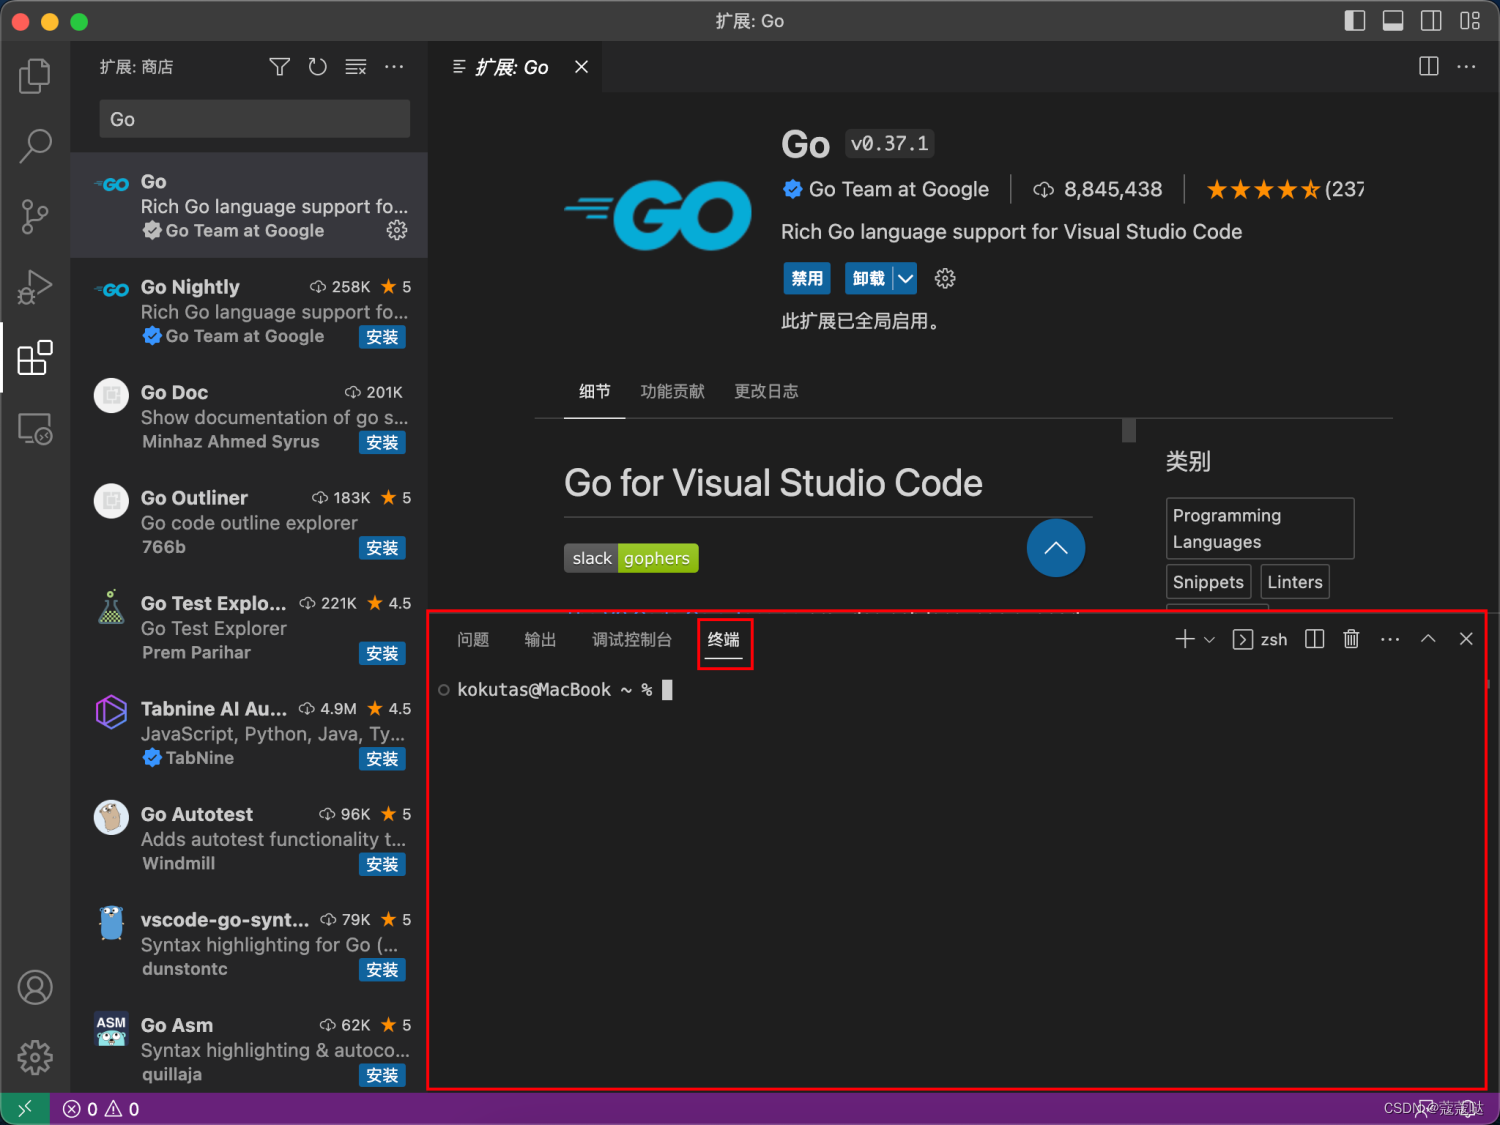
Task: Open the Manage gear in activity bar
Action: click(x=35, y=1057)
